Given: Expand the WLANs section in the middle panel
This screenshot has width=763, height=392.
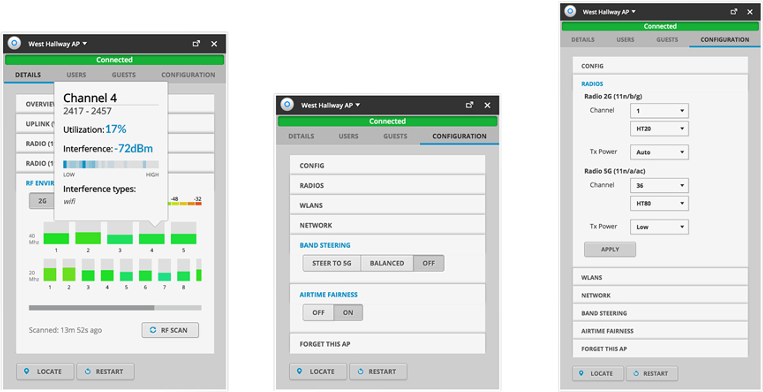Looking at the screenshot, I should 387,205.
